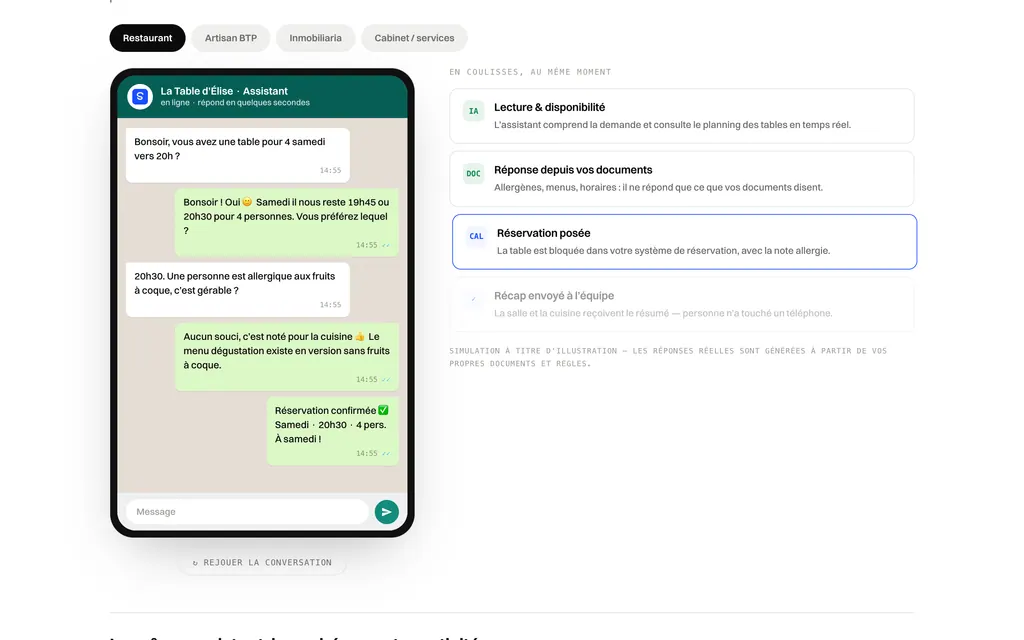Select Réponse depuis vos documents title
The width and height of the screenshot is (1024, 640).
tap(573, 170)
